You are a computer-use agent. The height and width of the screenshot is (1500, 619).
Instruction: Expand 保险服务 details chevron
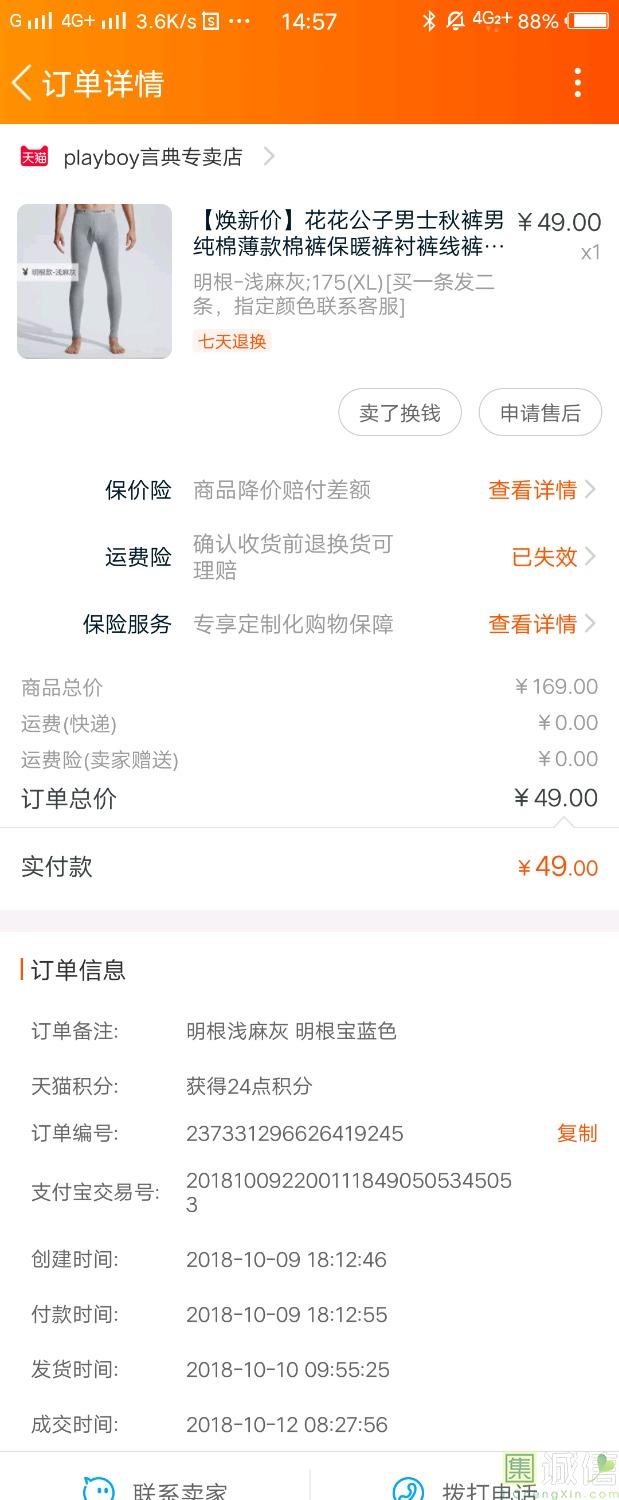click(590, 624)
